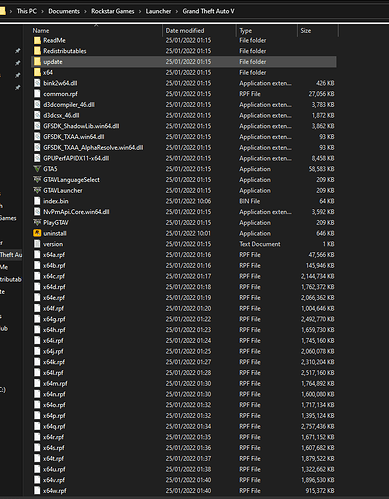Select the GTAVLauncher application icon

37,190
